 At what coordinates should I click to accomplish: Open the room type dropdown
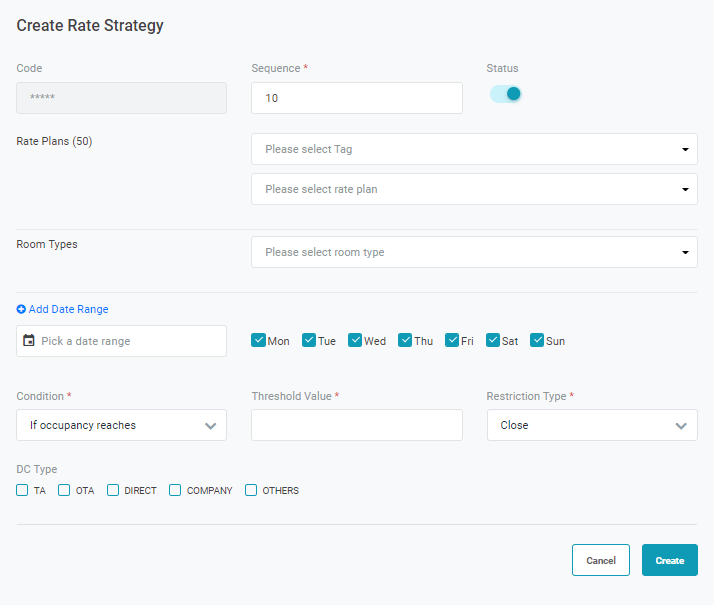(x=474, y=252)
